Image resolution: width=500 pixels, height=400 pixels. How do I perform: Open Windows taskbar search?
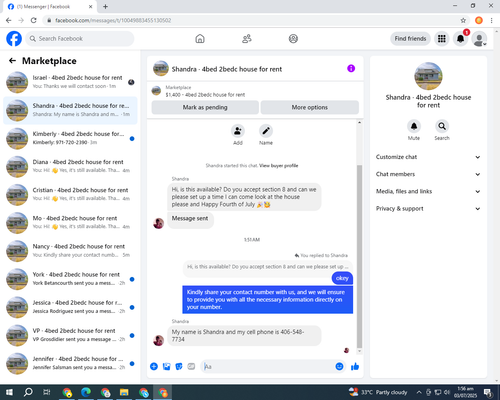coord(28,392)
